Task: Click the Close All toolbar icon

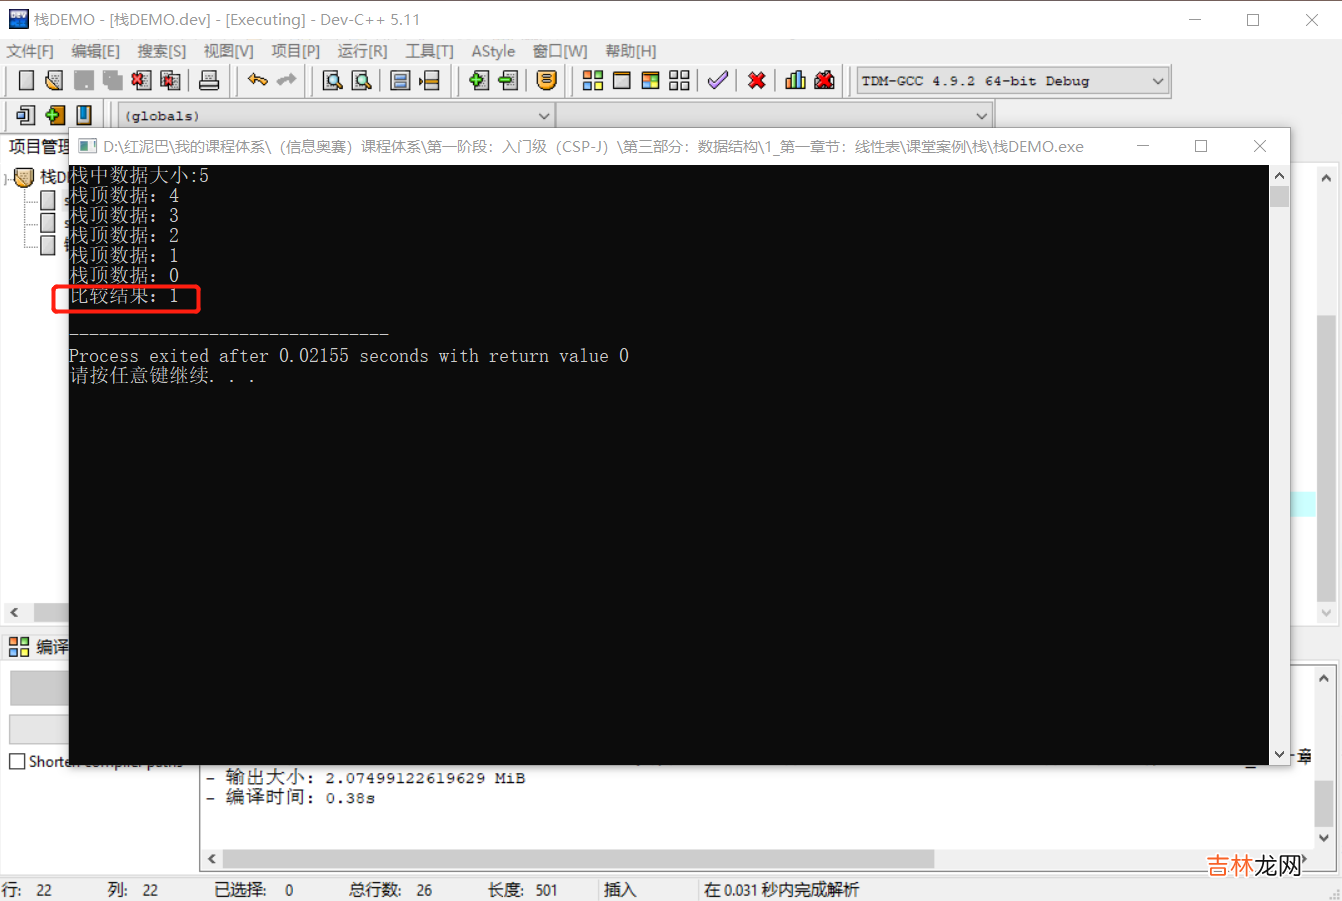Action: point(171,81)
